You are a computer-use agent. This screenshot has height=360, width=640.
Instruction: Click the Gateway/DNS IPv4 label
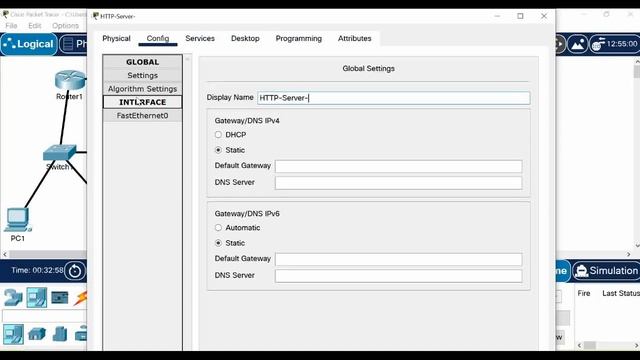click(x=247, y=121)
